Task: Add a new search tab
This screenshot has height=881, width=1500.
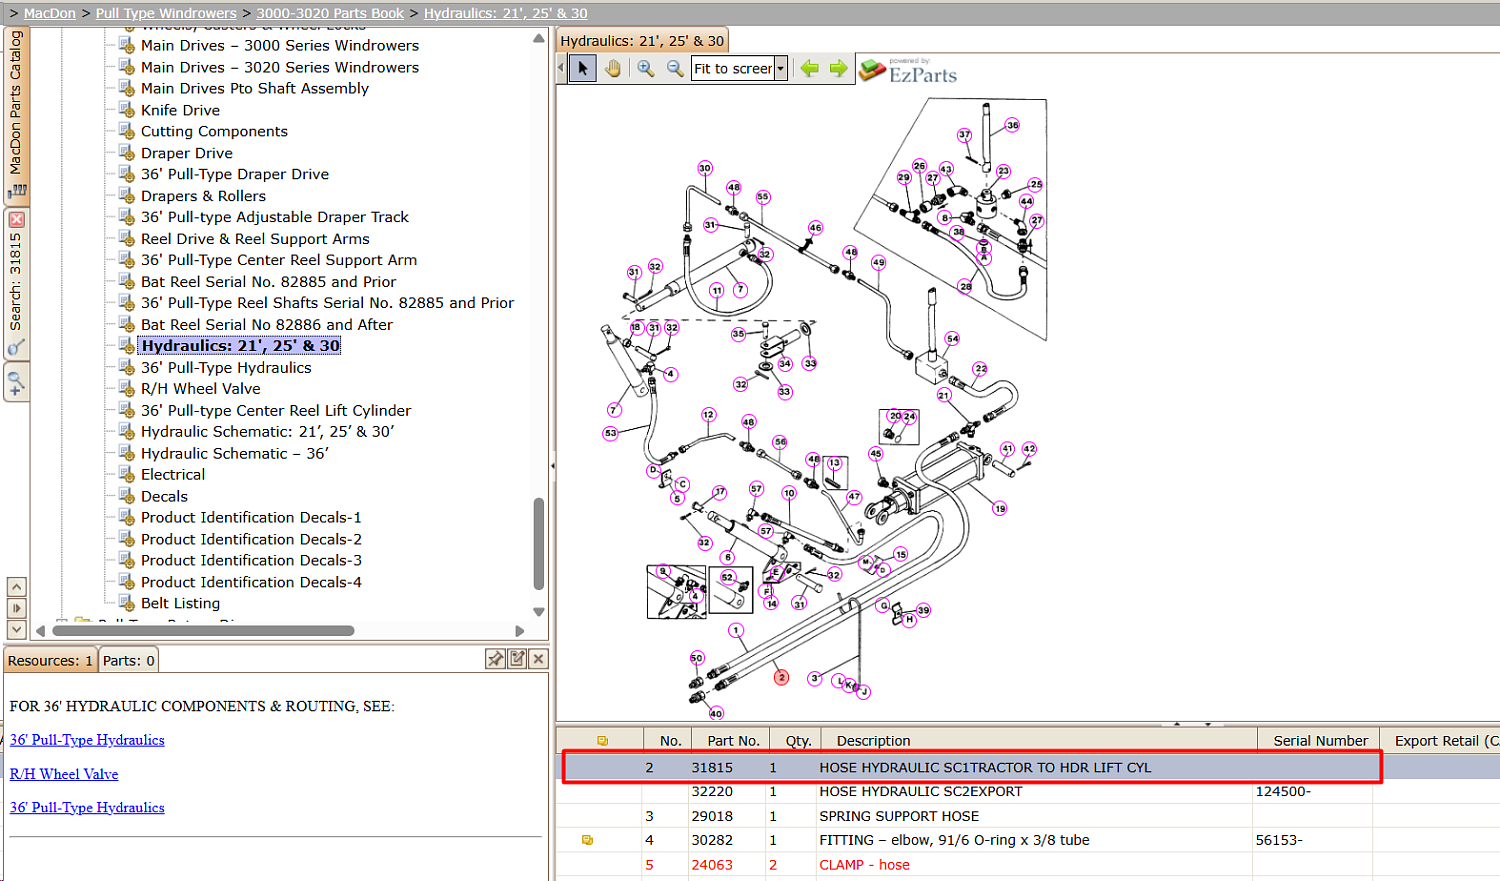Action: 16,382
